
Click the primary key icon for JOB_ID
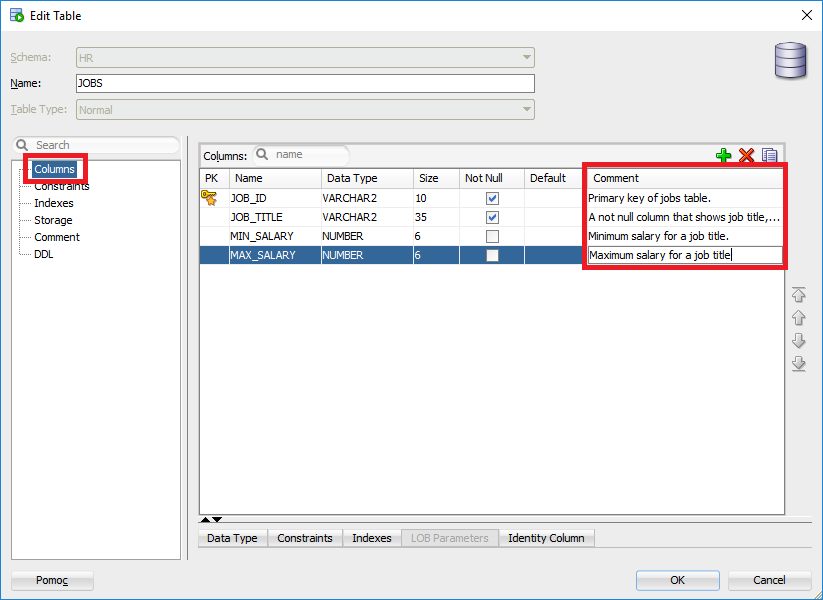(x=209, y=198)
